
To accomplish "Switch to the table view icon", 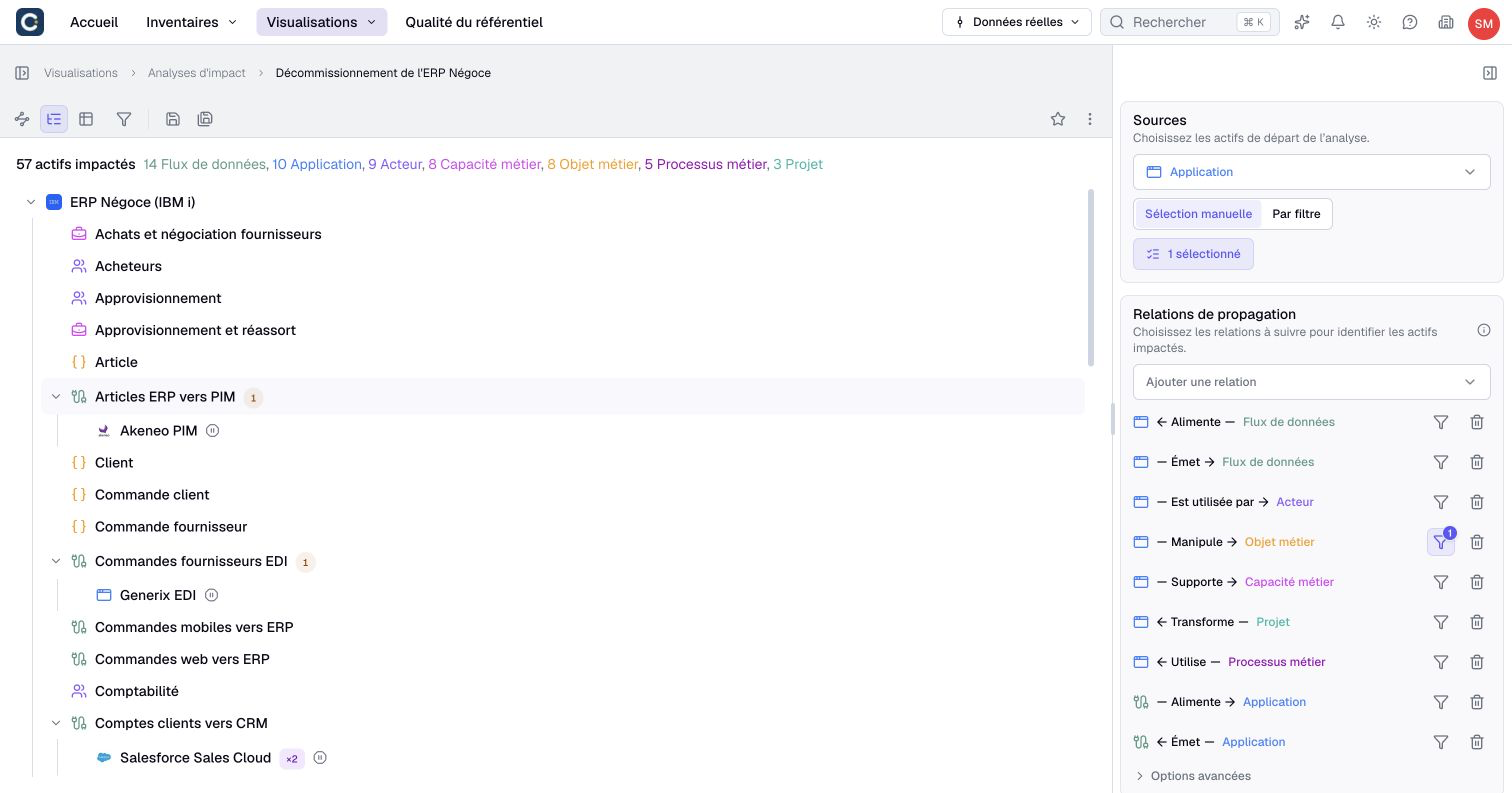I will 86,119.
